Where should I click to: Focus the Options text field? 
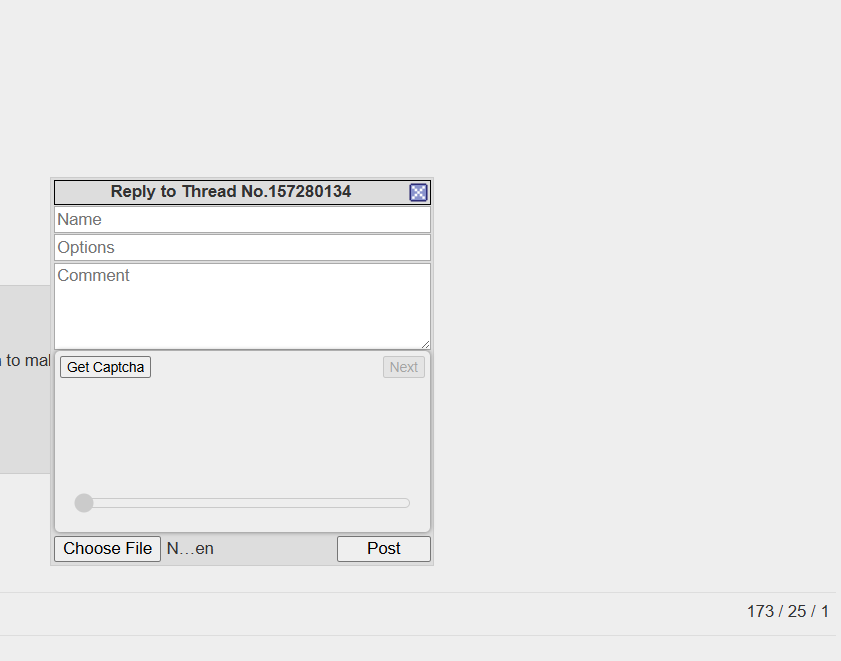(x=242, y=247)
